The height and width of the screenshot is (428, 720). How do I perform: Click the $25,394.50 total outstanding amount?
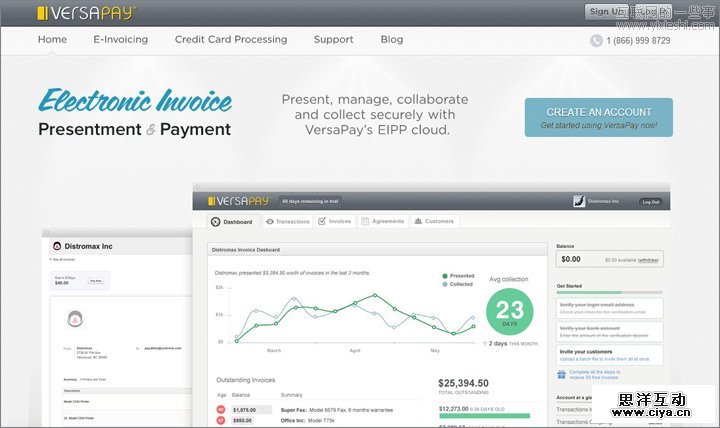point(463,383)
